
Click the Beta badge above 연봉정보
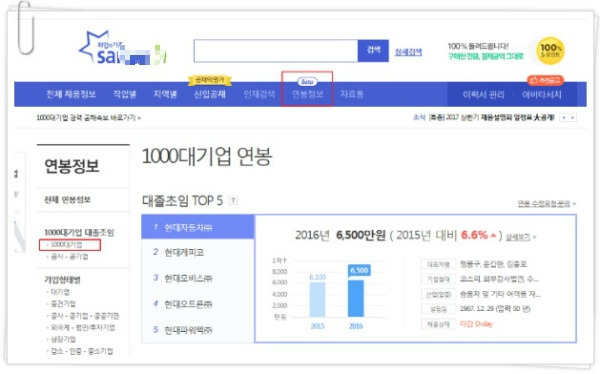pos(307,82)
